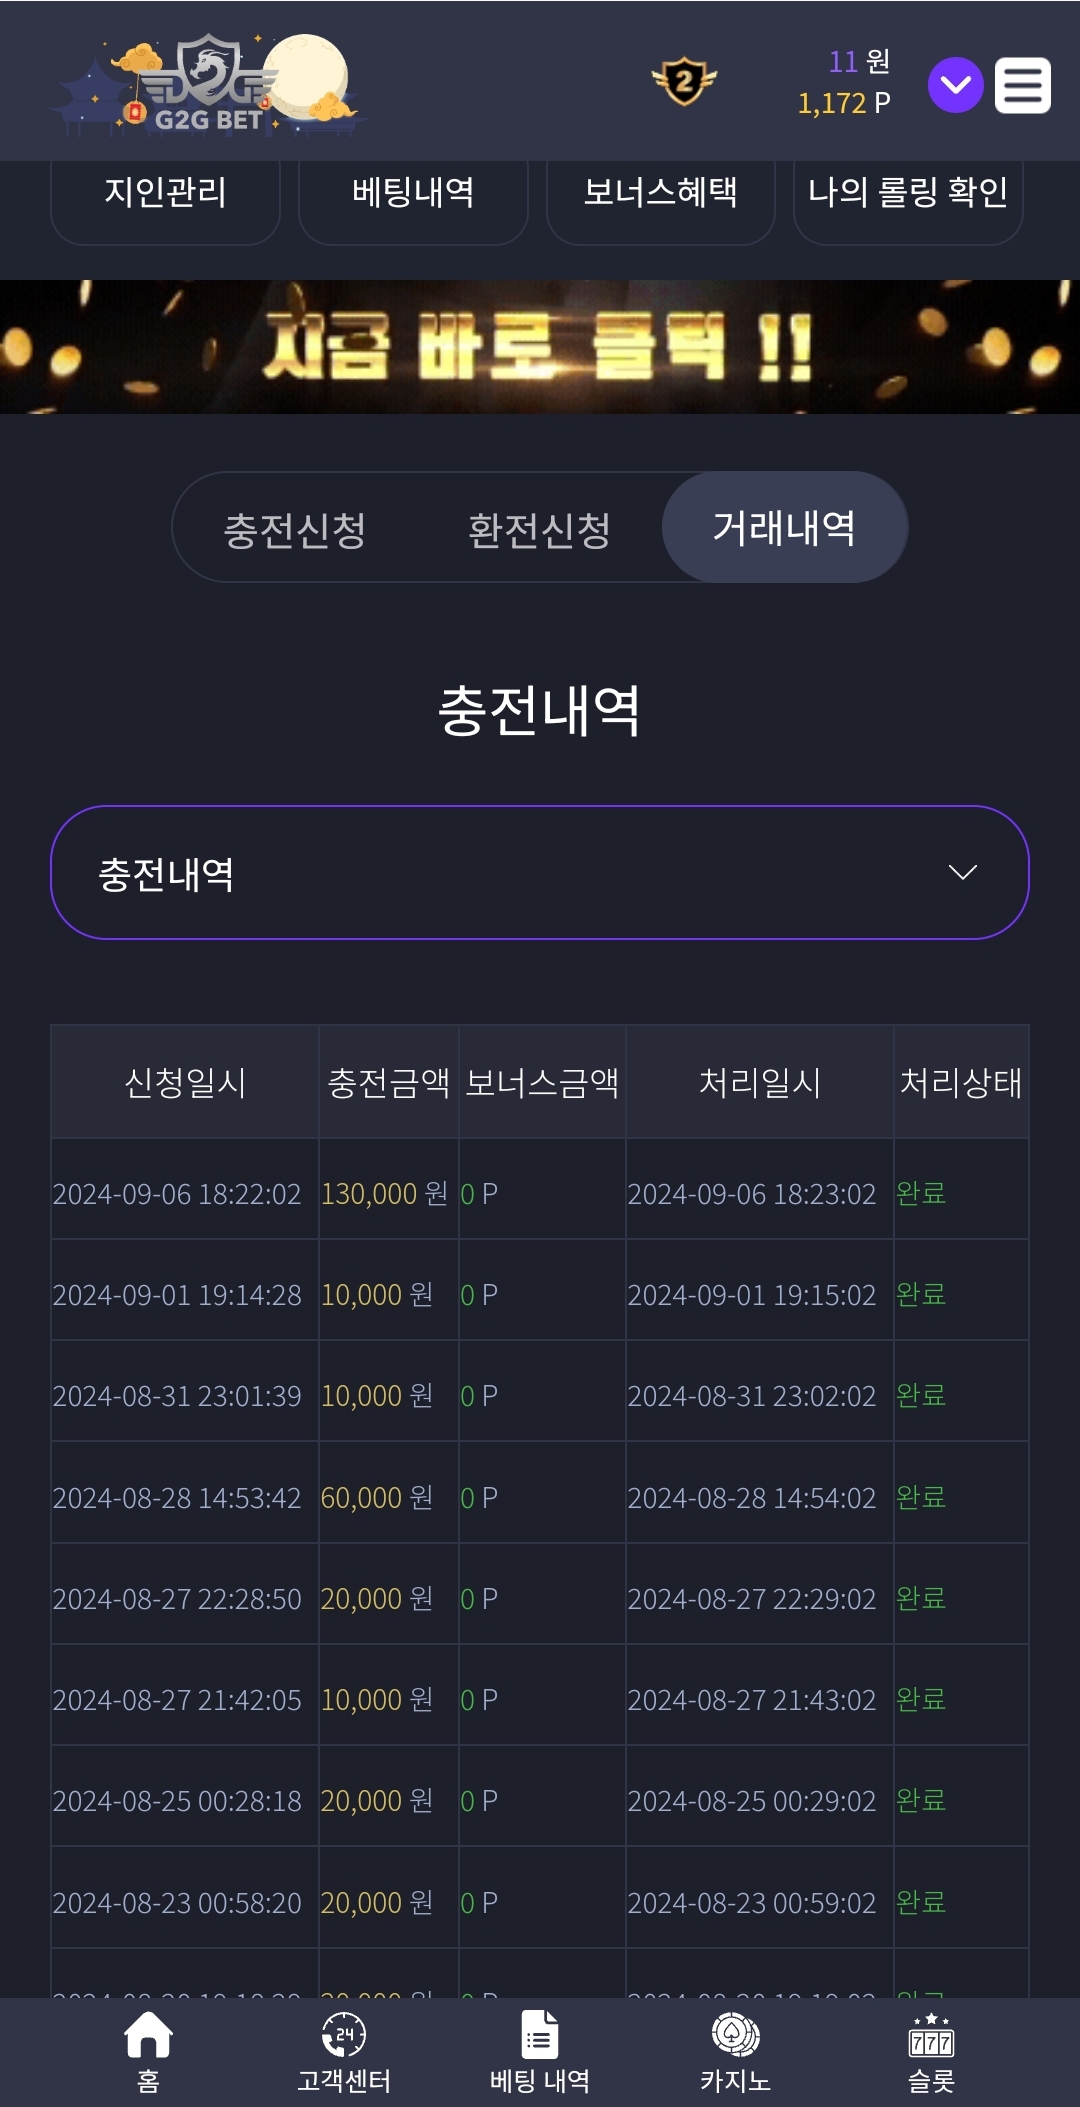This screenshot has width=1080, height=2107.
Task: Select the 거래내역 tab
Action: 785,527
